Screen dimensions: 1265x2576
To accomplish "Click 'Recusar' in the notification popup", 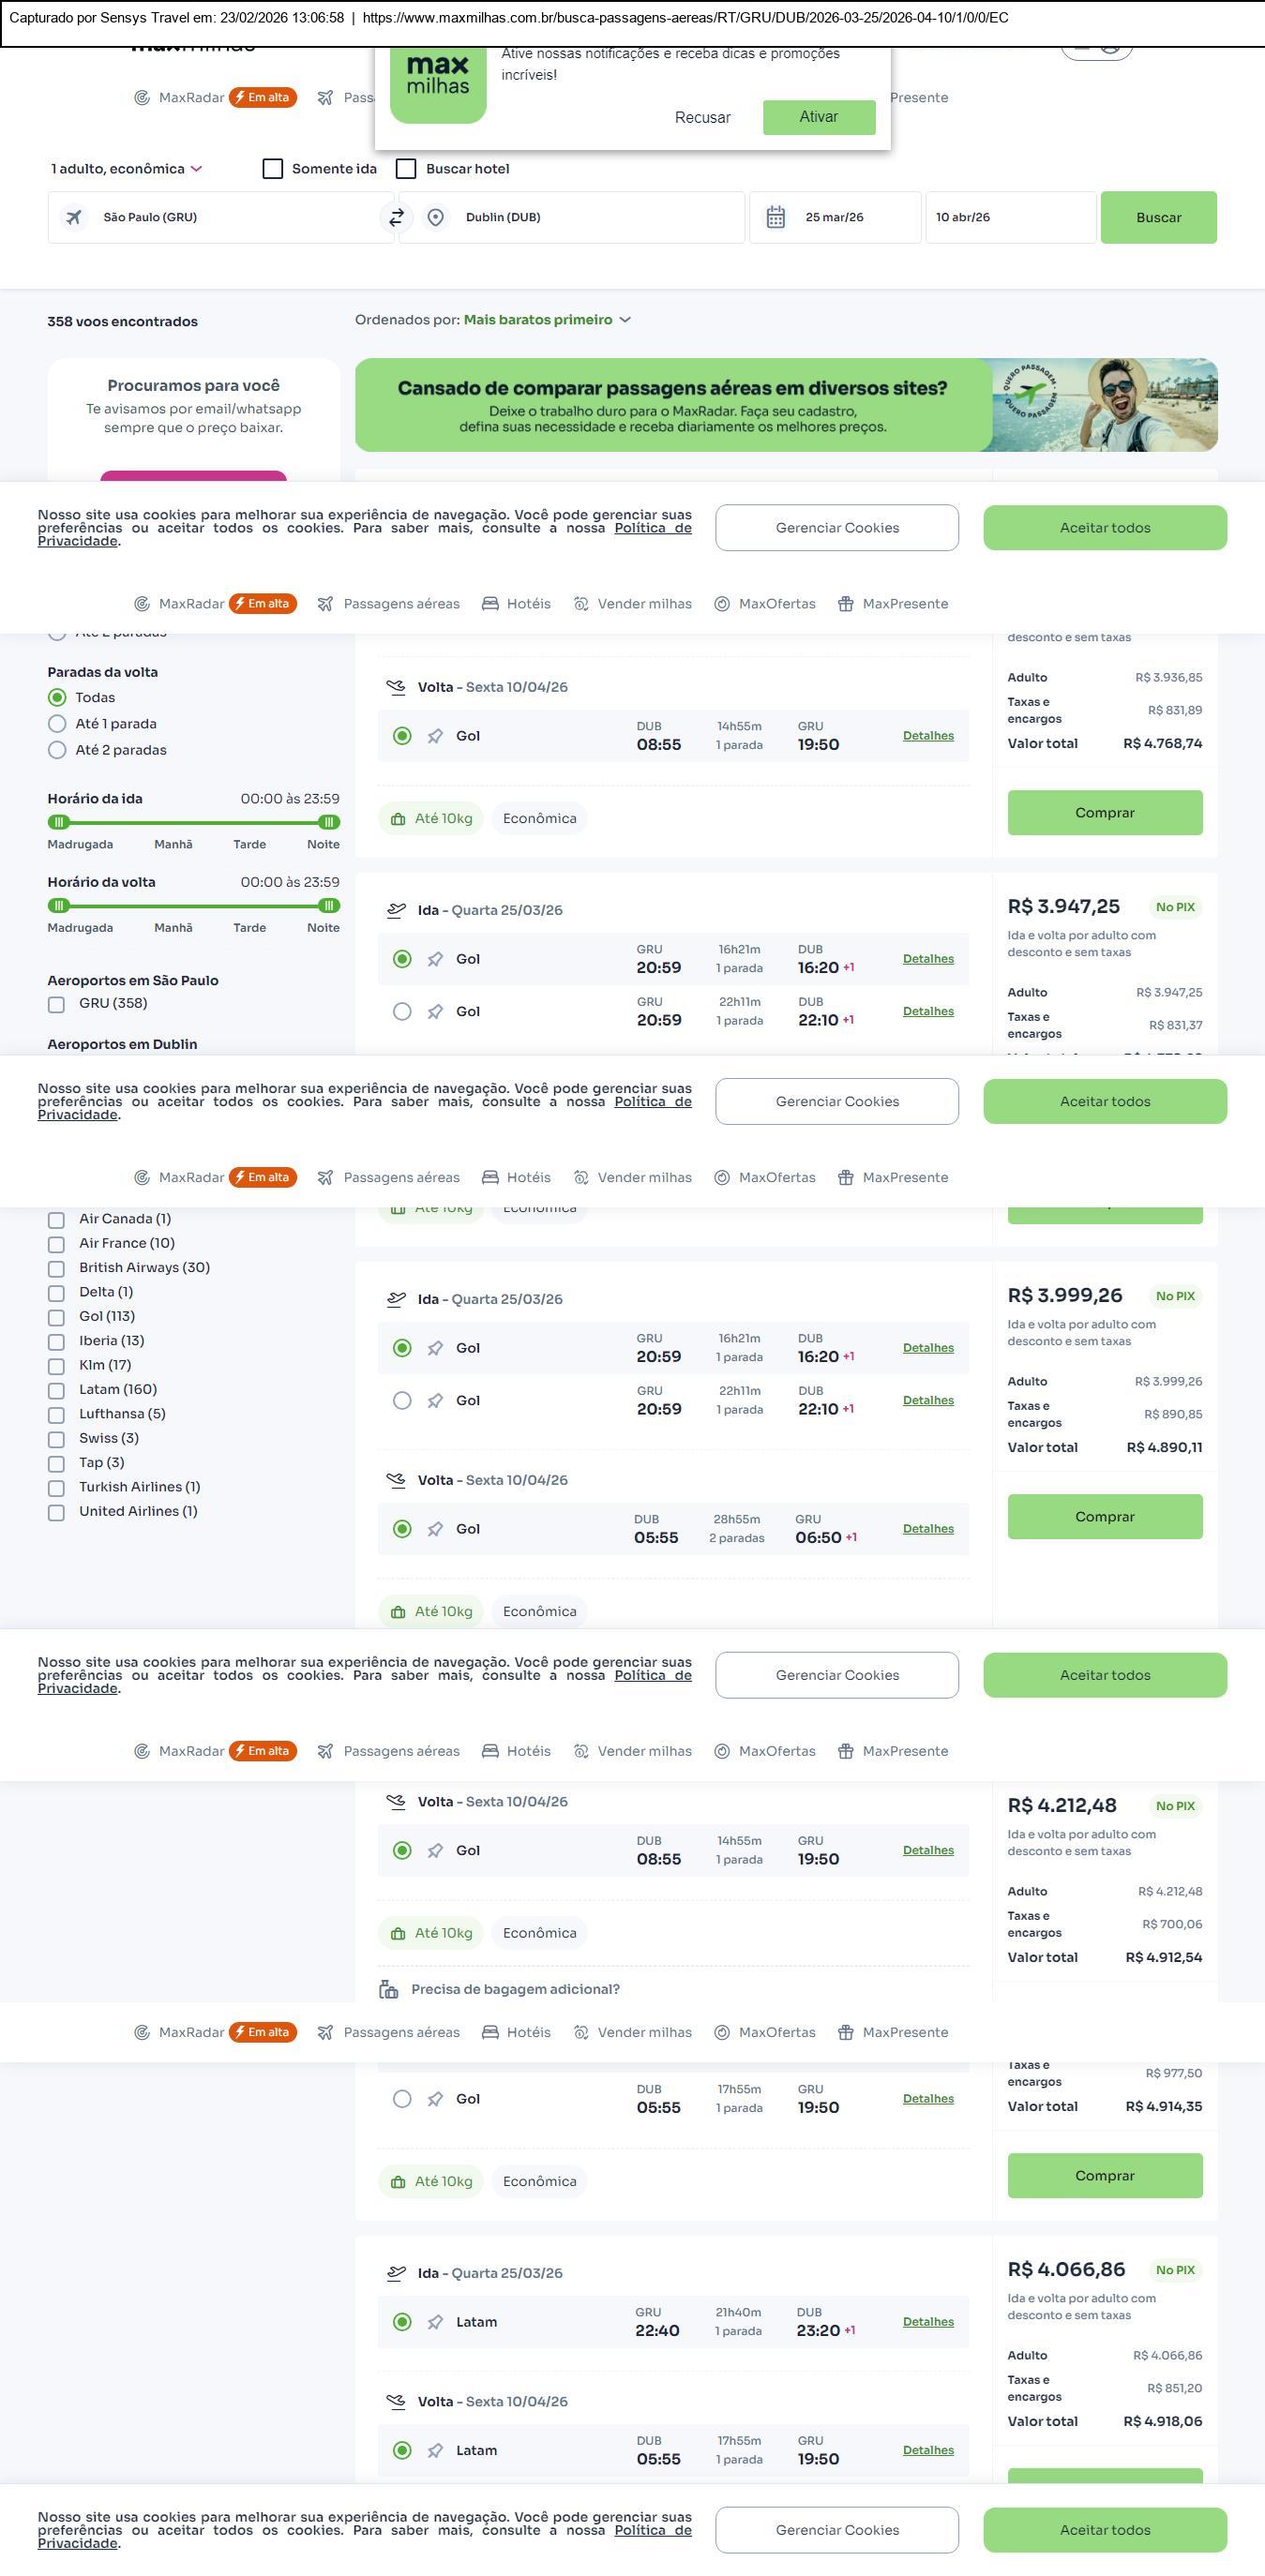I will pos(702,118).
